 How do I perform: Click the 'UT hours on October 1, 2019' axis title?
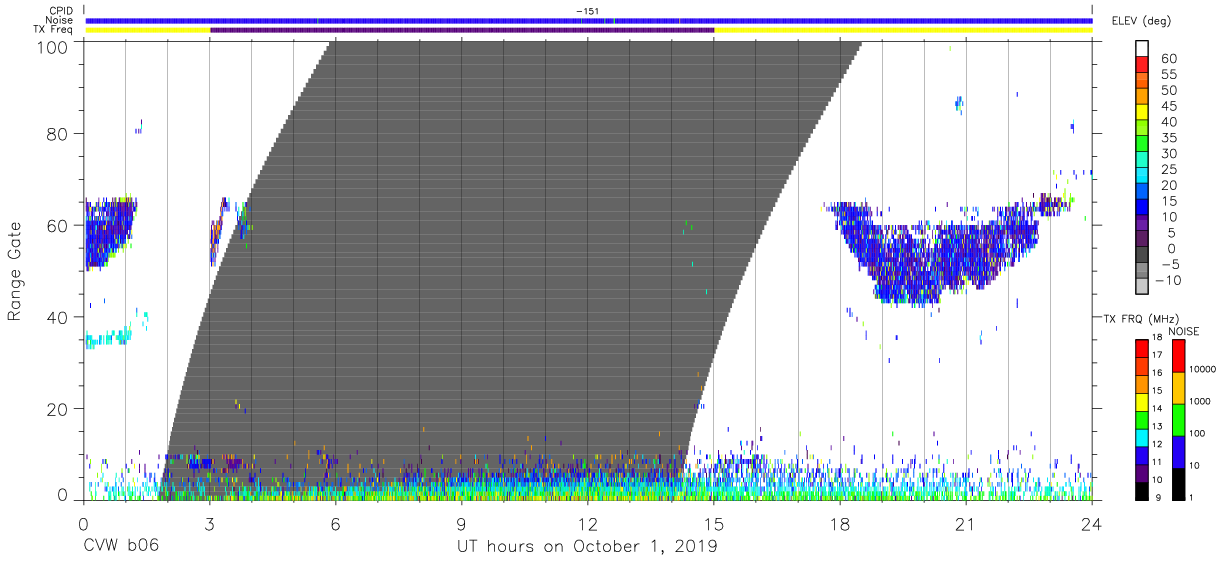point(587,547)
